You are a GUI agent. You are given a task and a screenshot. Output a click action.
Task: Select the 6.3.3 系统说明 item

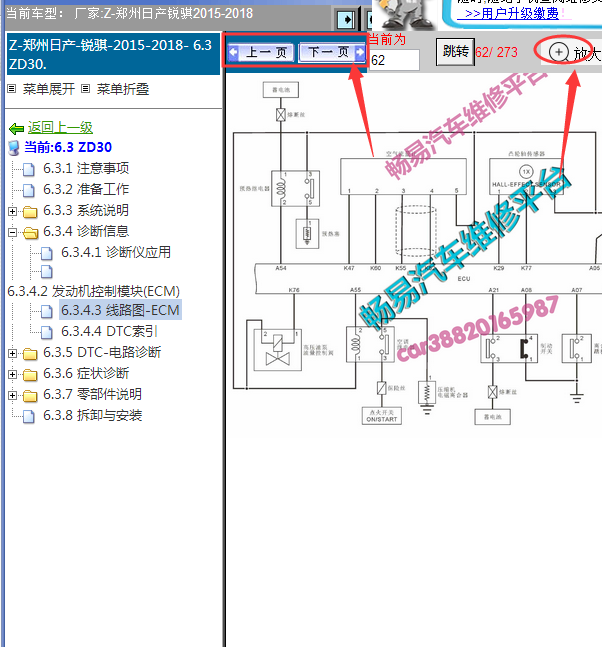(86, 210)
